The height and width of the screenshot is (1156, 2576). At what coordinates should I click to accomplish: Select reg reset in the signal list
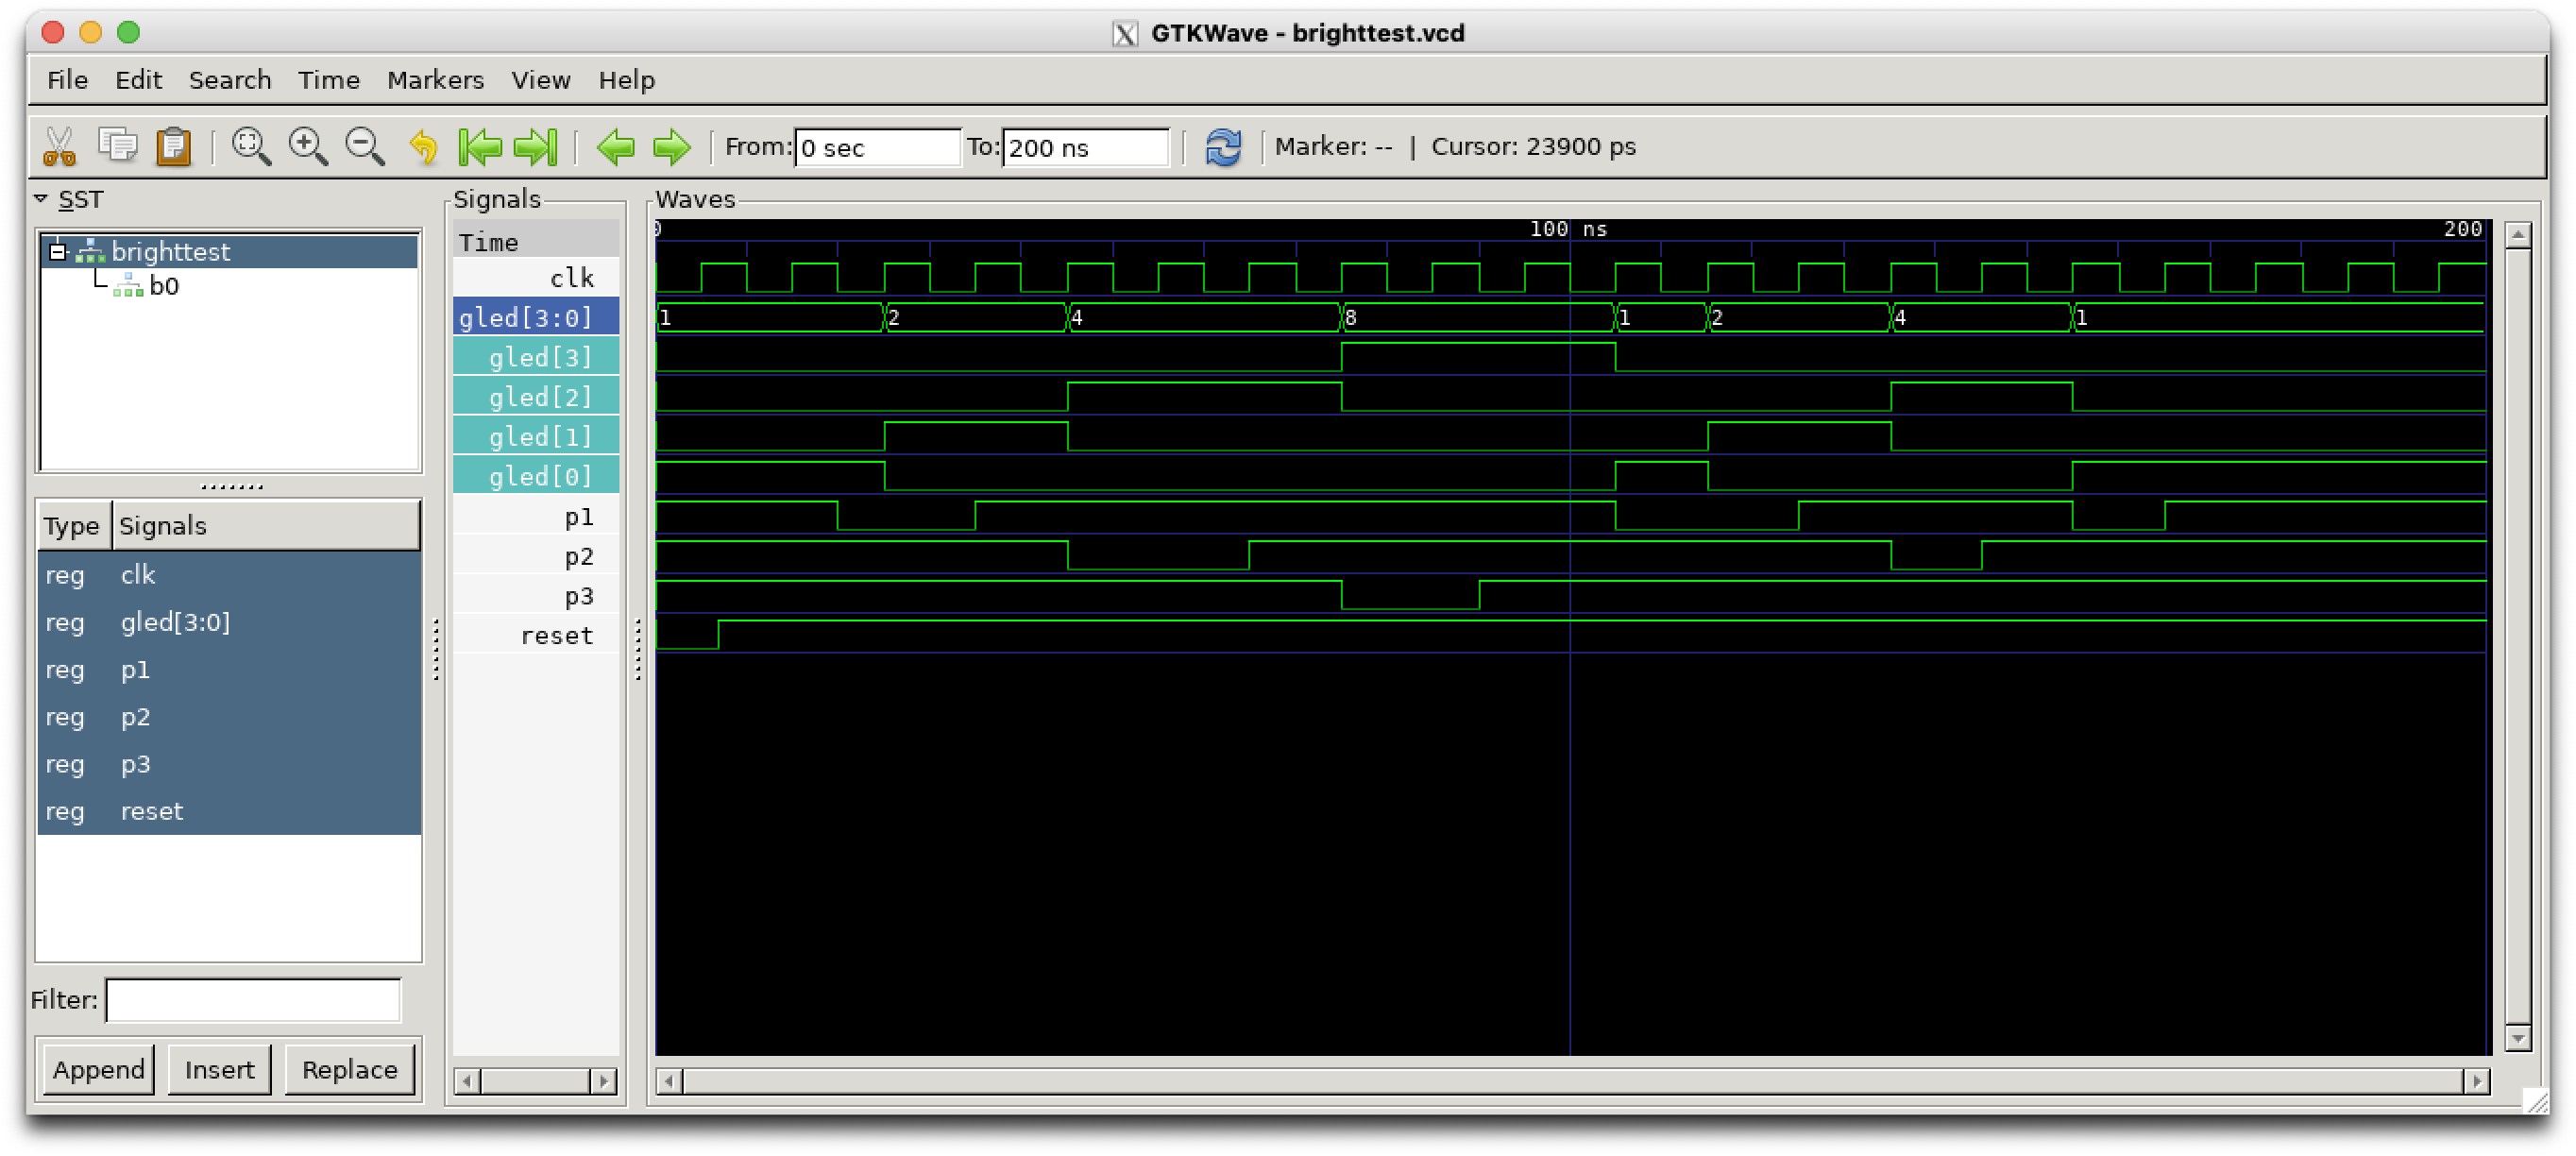click(x=229, y=811)
